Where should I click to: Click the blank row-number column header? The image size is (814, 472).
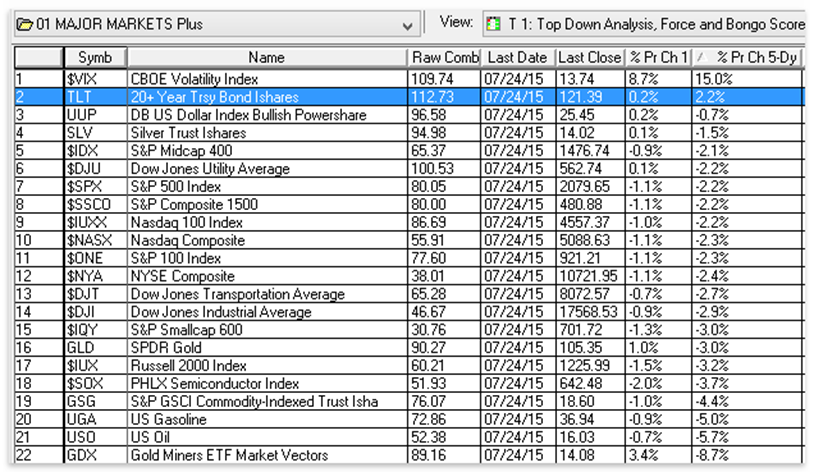tap(39, 57)
